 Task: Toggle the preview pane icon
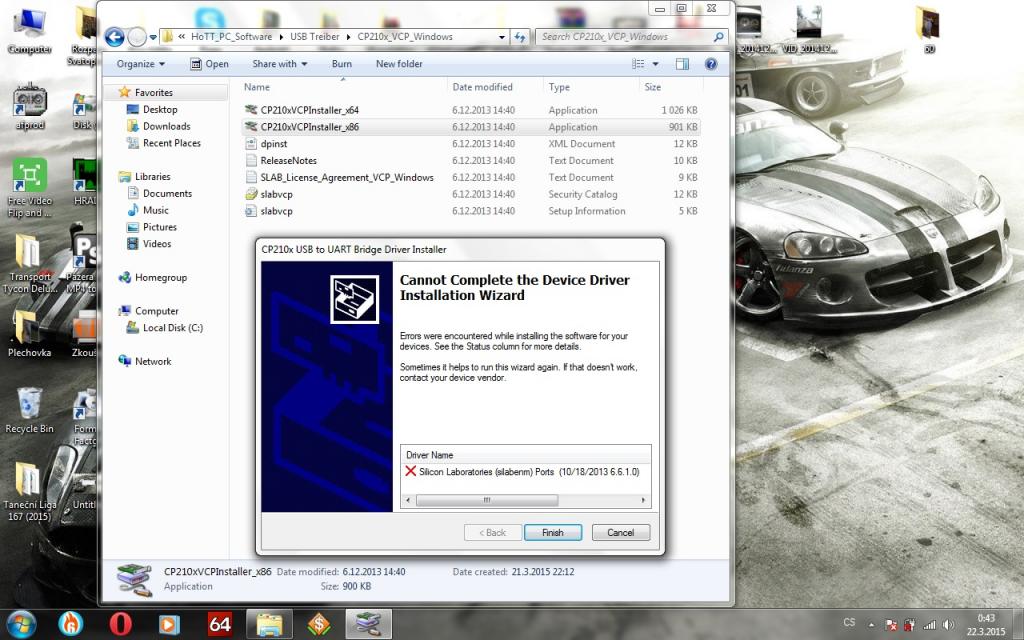(x=682, y=64)
